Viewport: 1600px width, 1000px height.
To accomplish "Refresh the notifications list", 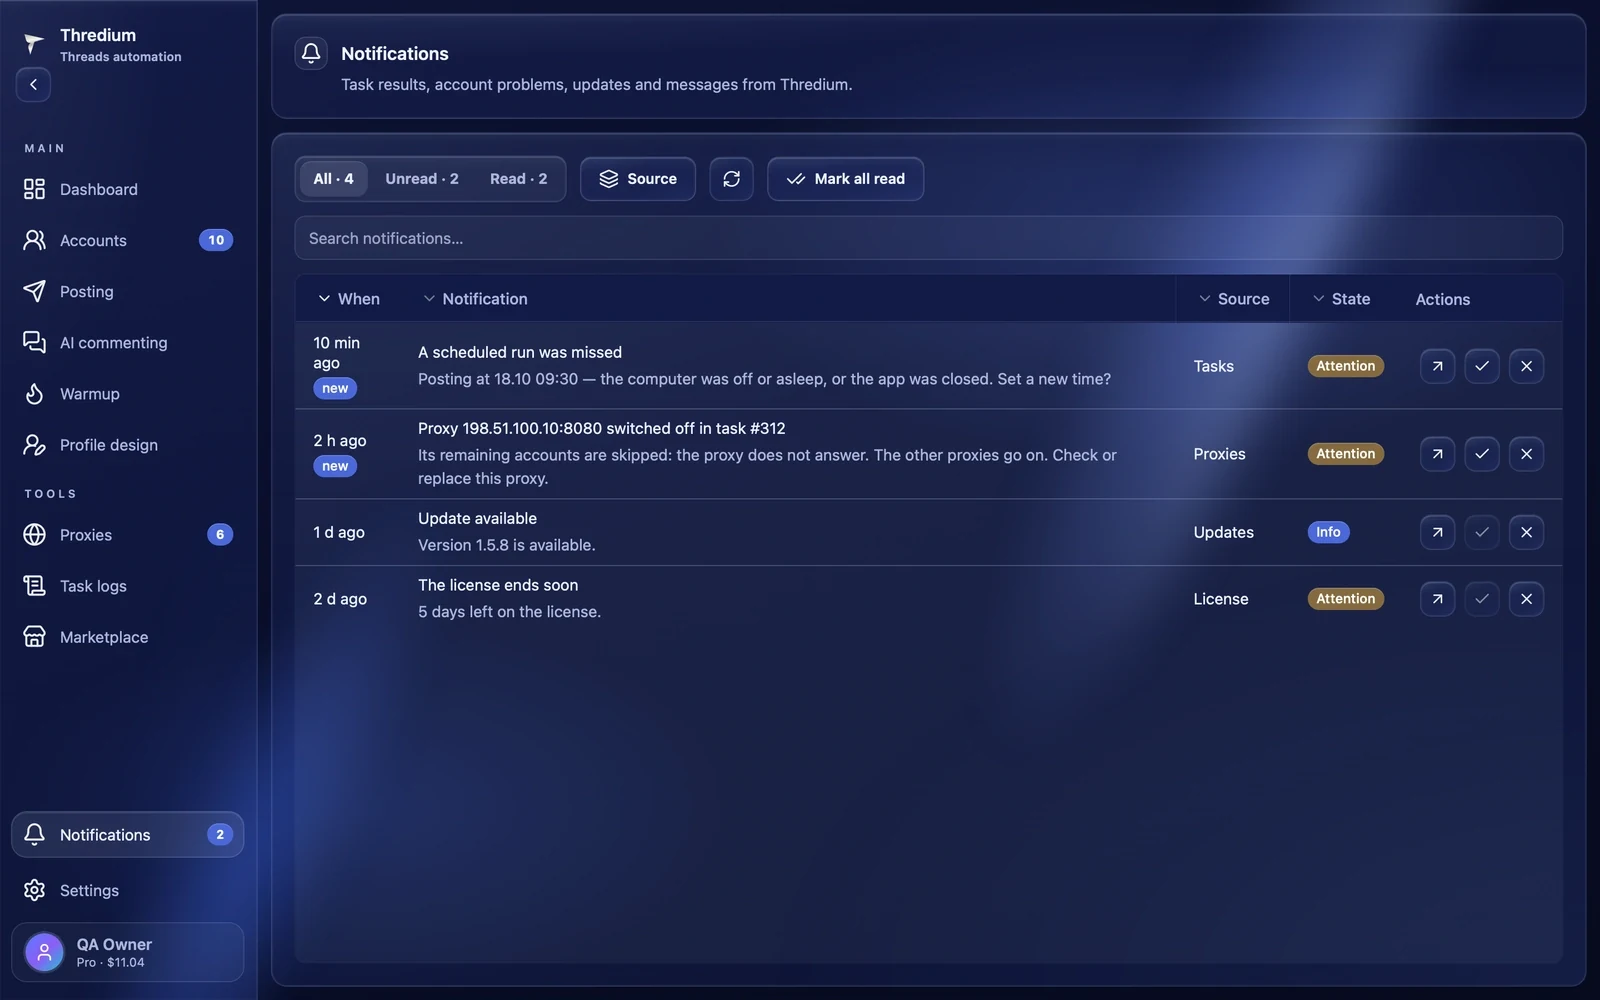I will pyautogui.click(x=732, y=179).
